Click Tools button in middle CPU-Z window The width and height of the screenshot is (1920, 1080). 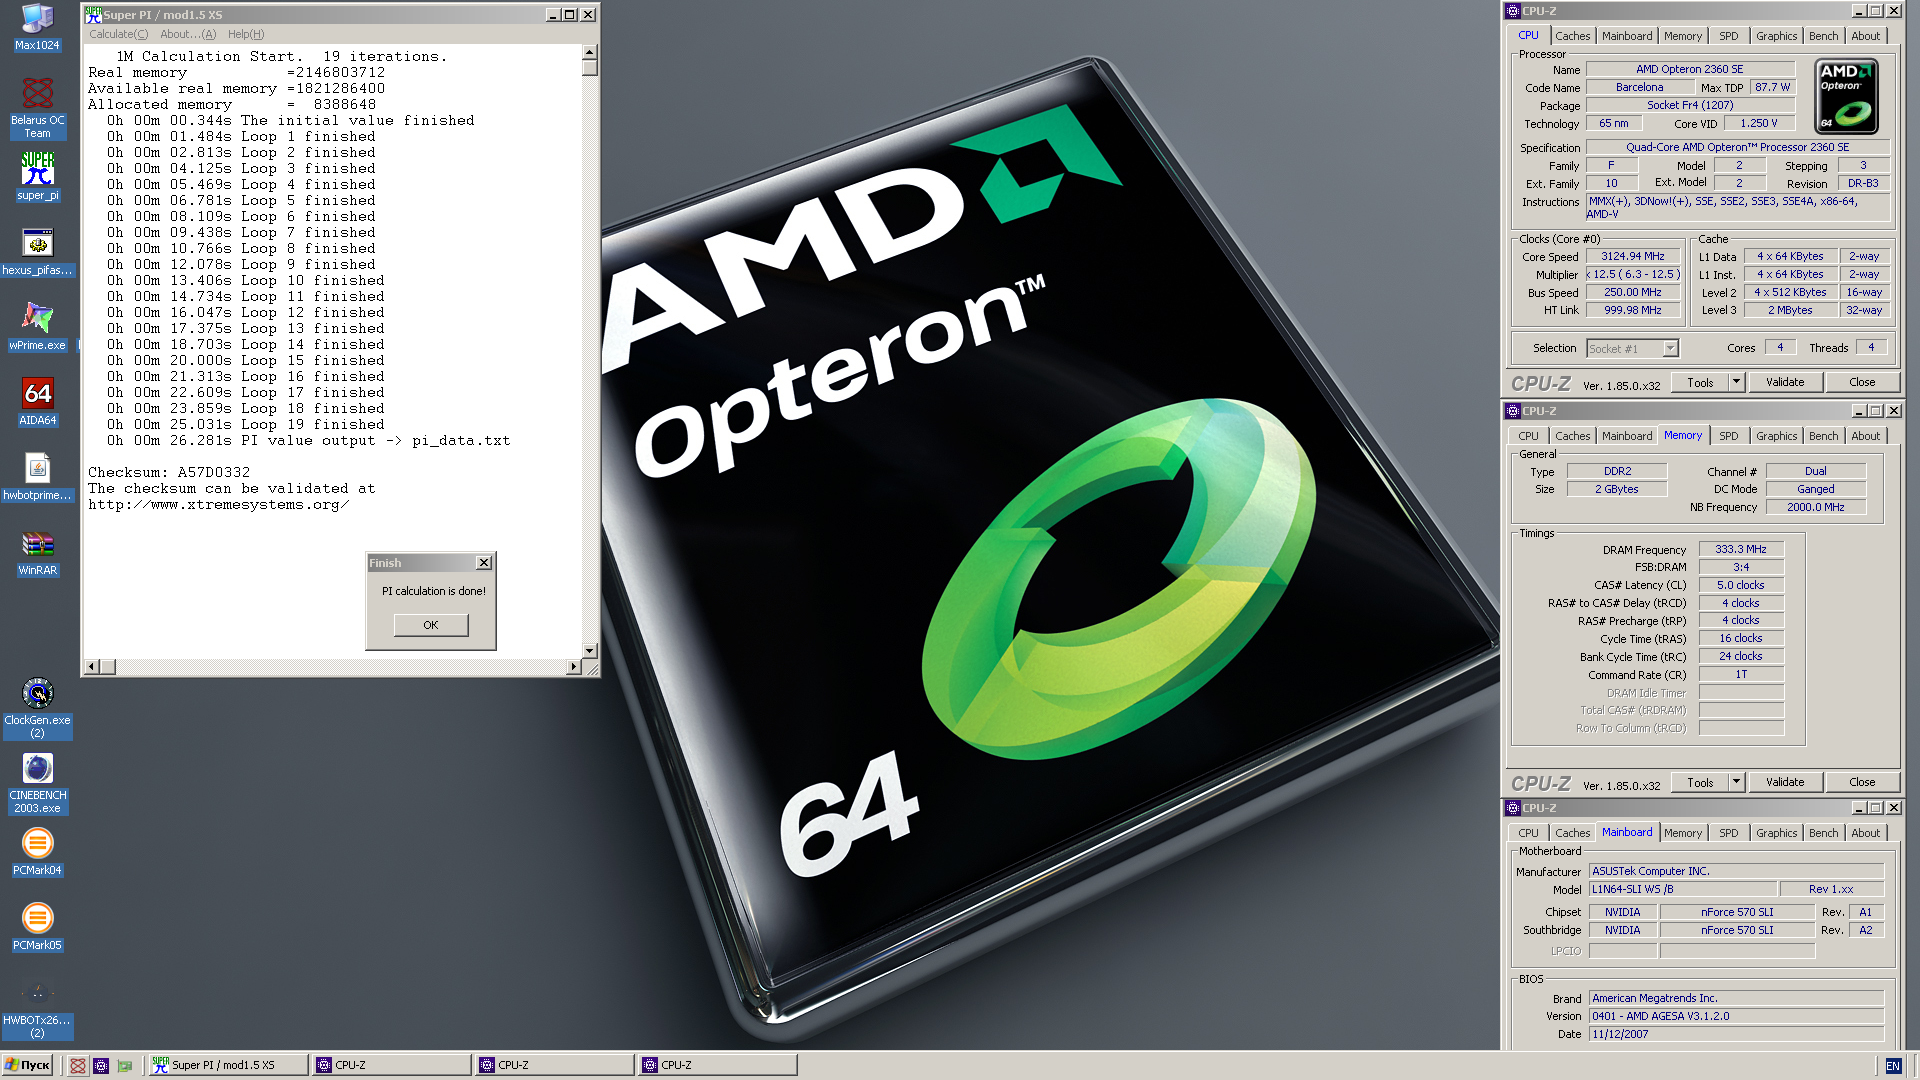point(1700,782)
